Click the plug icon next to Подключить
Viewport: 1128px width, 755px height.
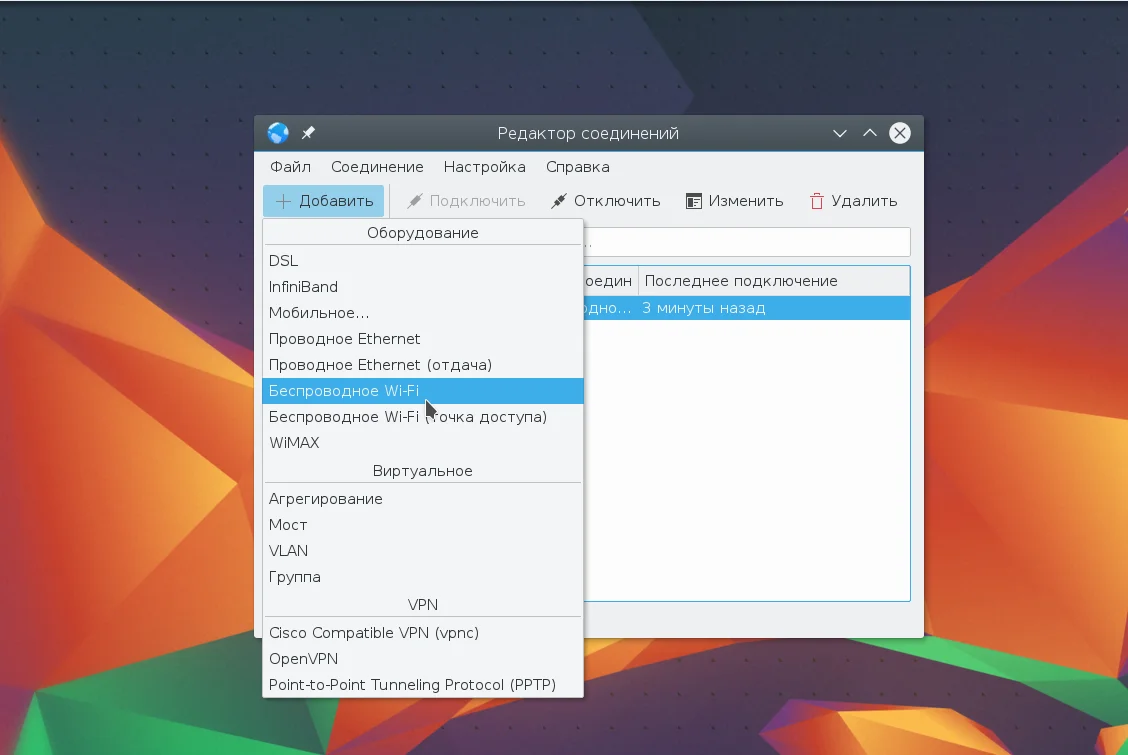414,201
